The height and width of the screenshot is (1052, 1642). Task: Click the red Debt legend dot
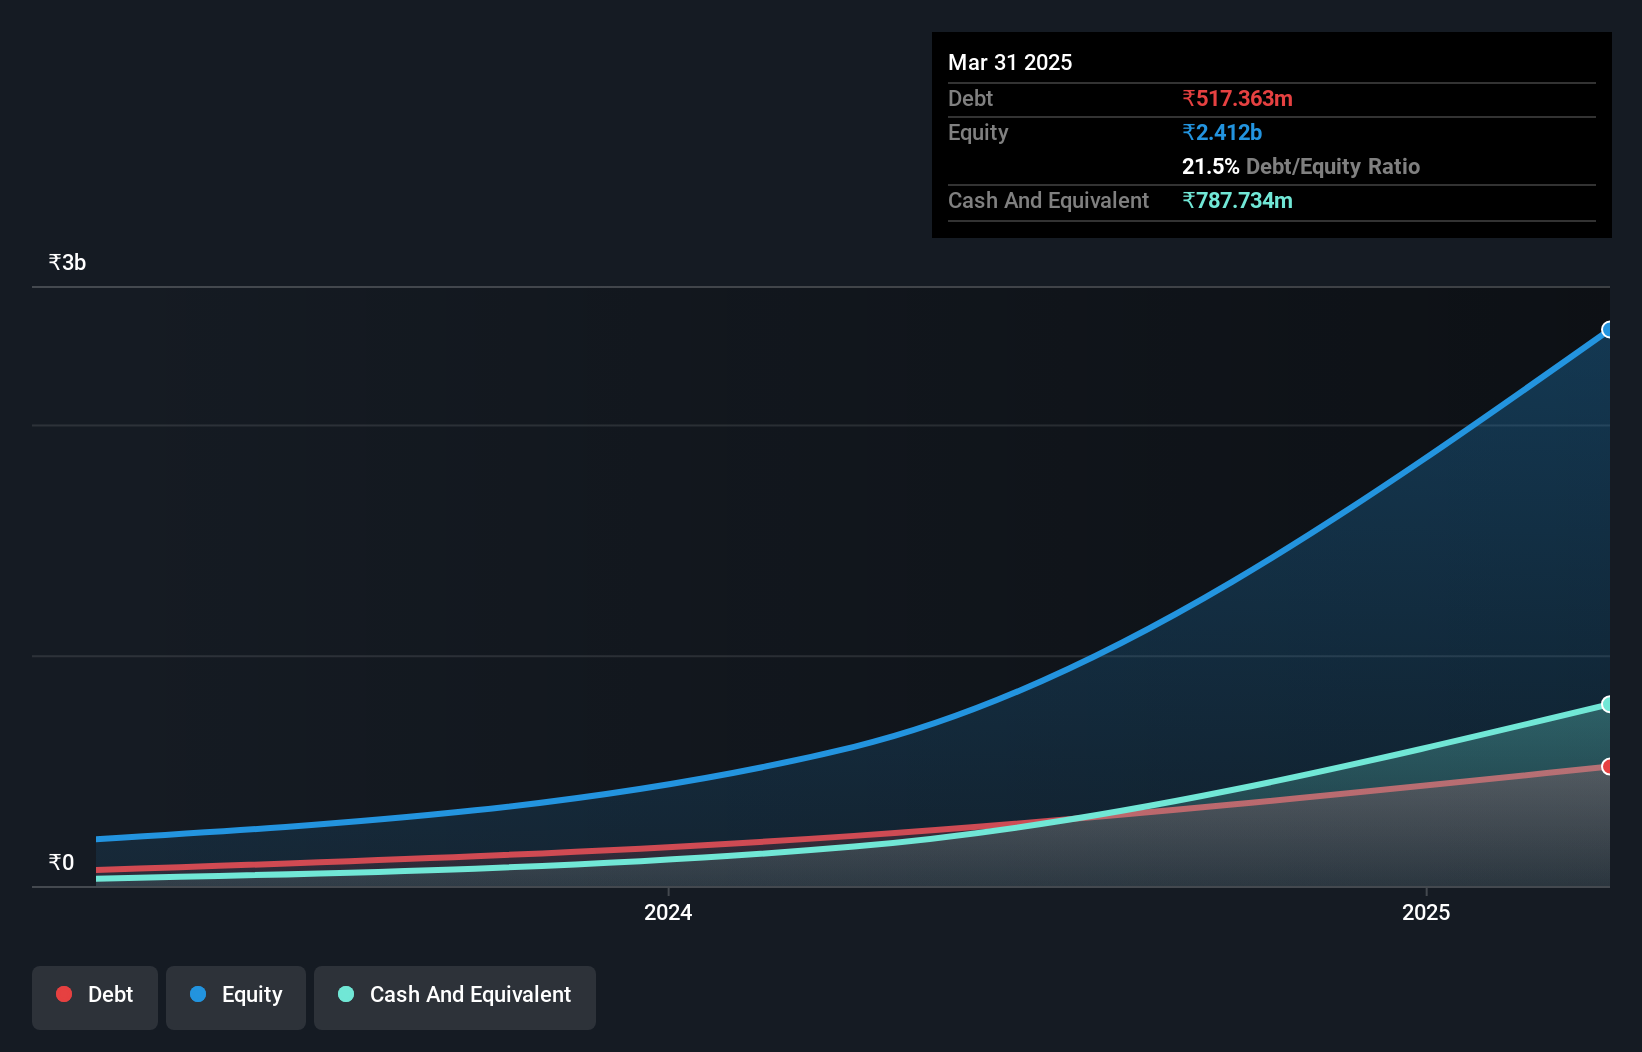pos(64,994)
